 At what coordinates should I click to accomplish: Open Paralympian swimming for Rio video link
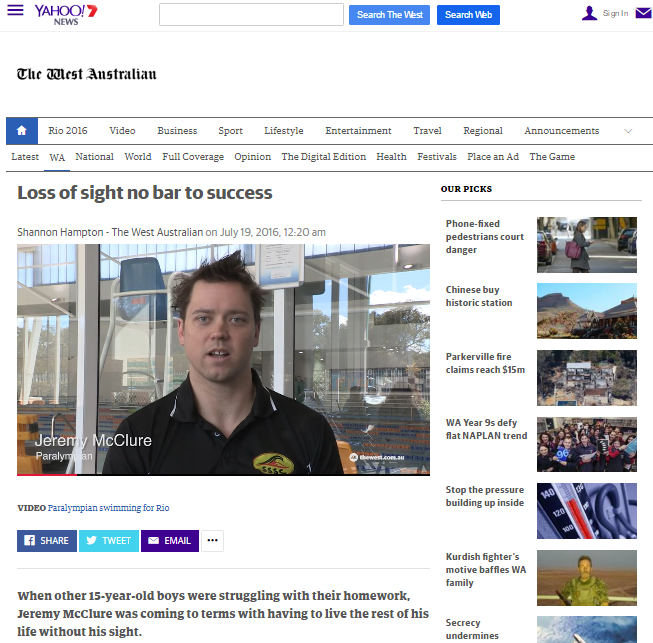pyautogui.click(x=108, y=508)
